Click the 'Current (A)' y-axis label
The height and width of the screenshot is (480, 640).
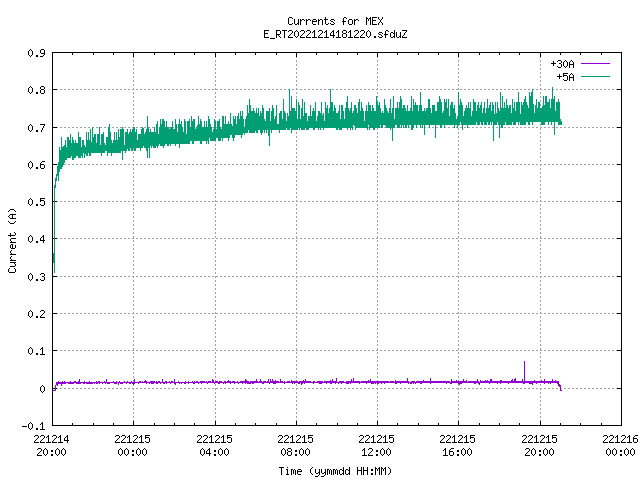coord(12,240)
